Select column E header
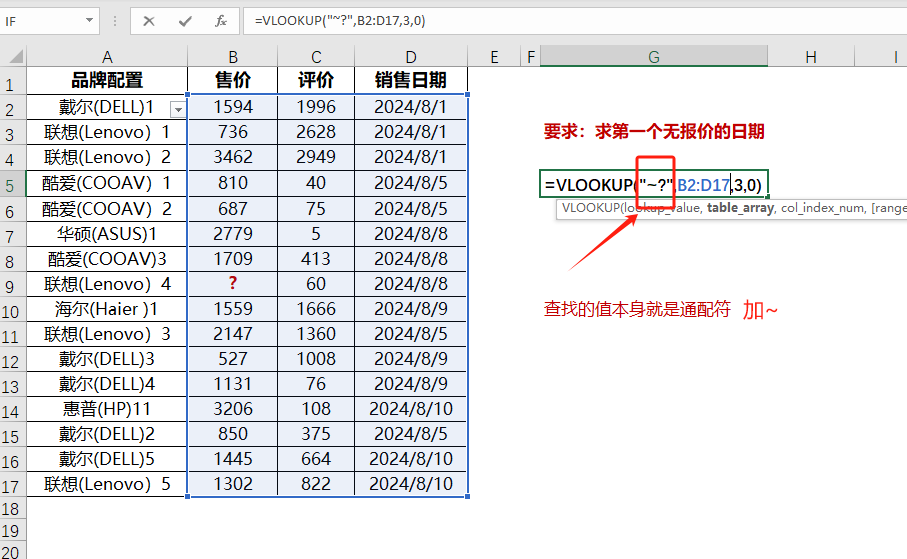907x559 pixels. [494, 57]
